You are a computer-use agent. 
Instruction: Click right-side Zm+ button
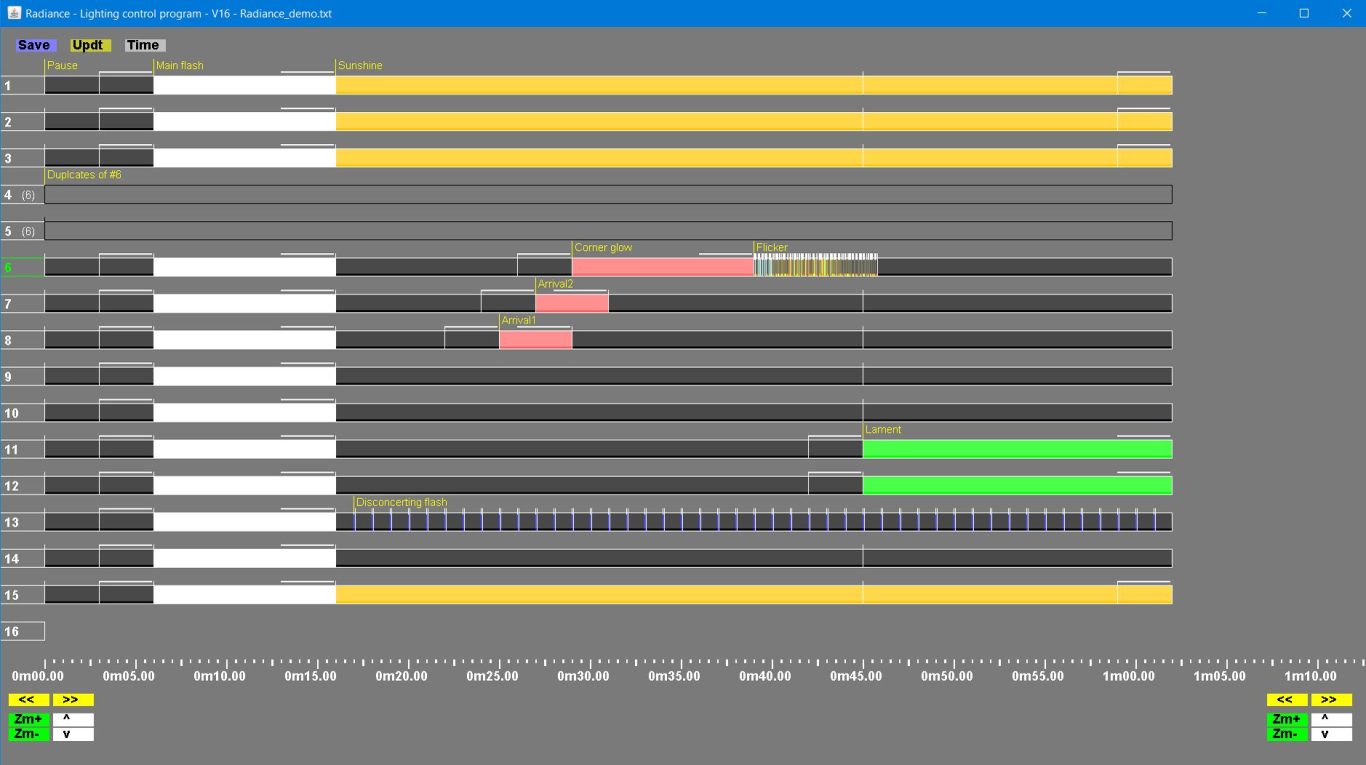pyautogui.click(x=1287, y=719)
